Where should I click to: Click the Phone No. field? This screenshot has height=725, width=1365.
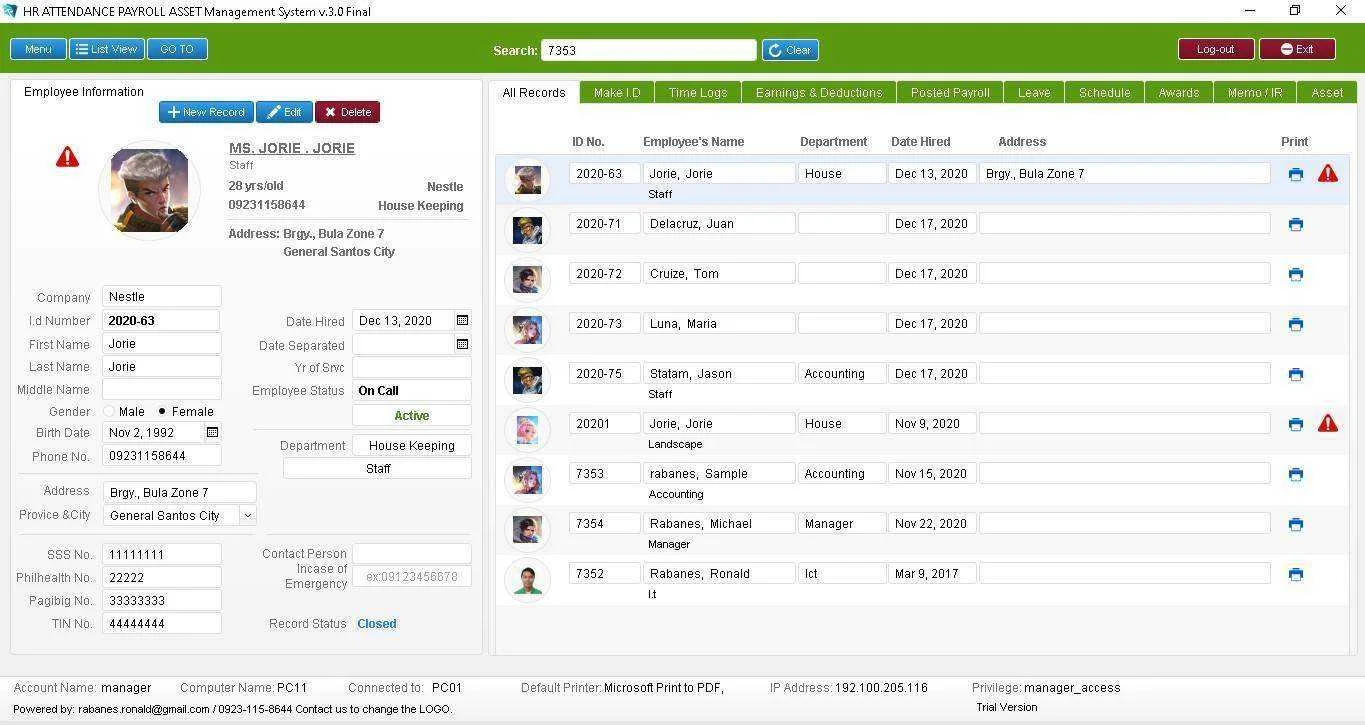coord(161,455)
